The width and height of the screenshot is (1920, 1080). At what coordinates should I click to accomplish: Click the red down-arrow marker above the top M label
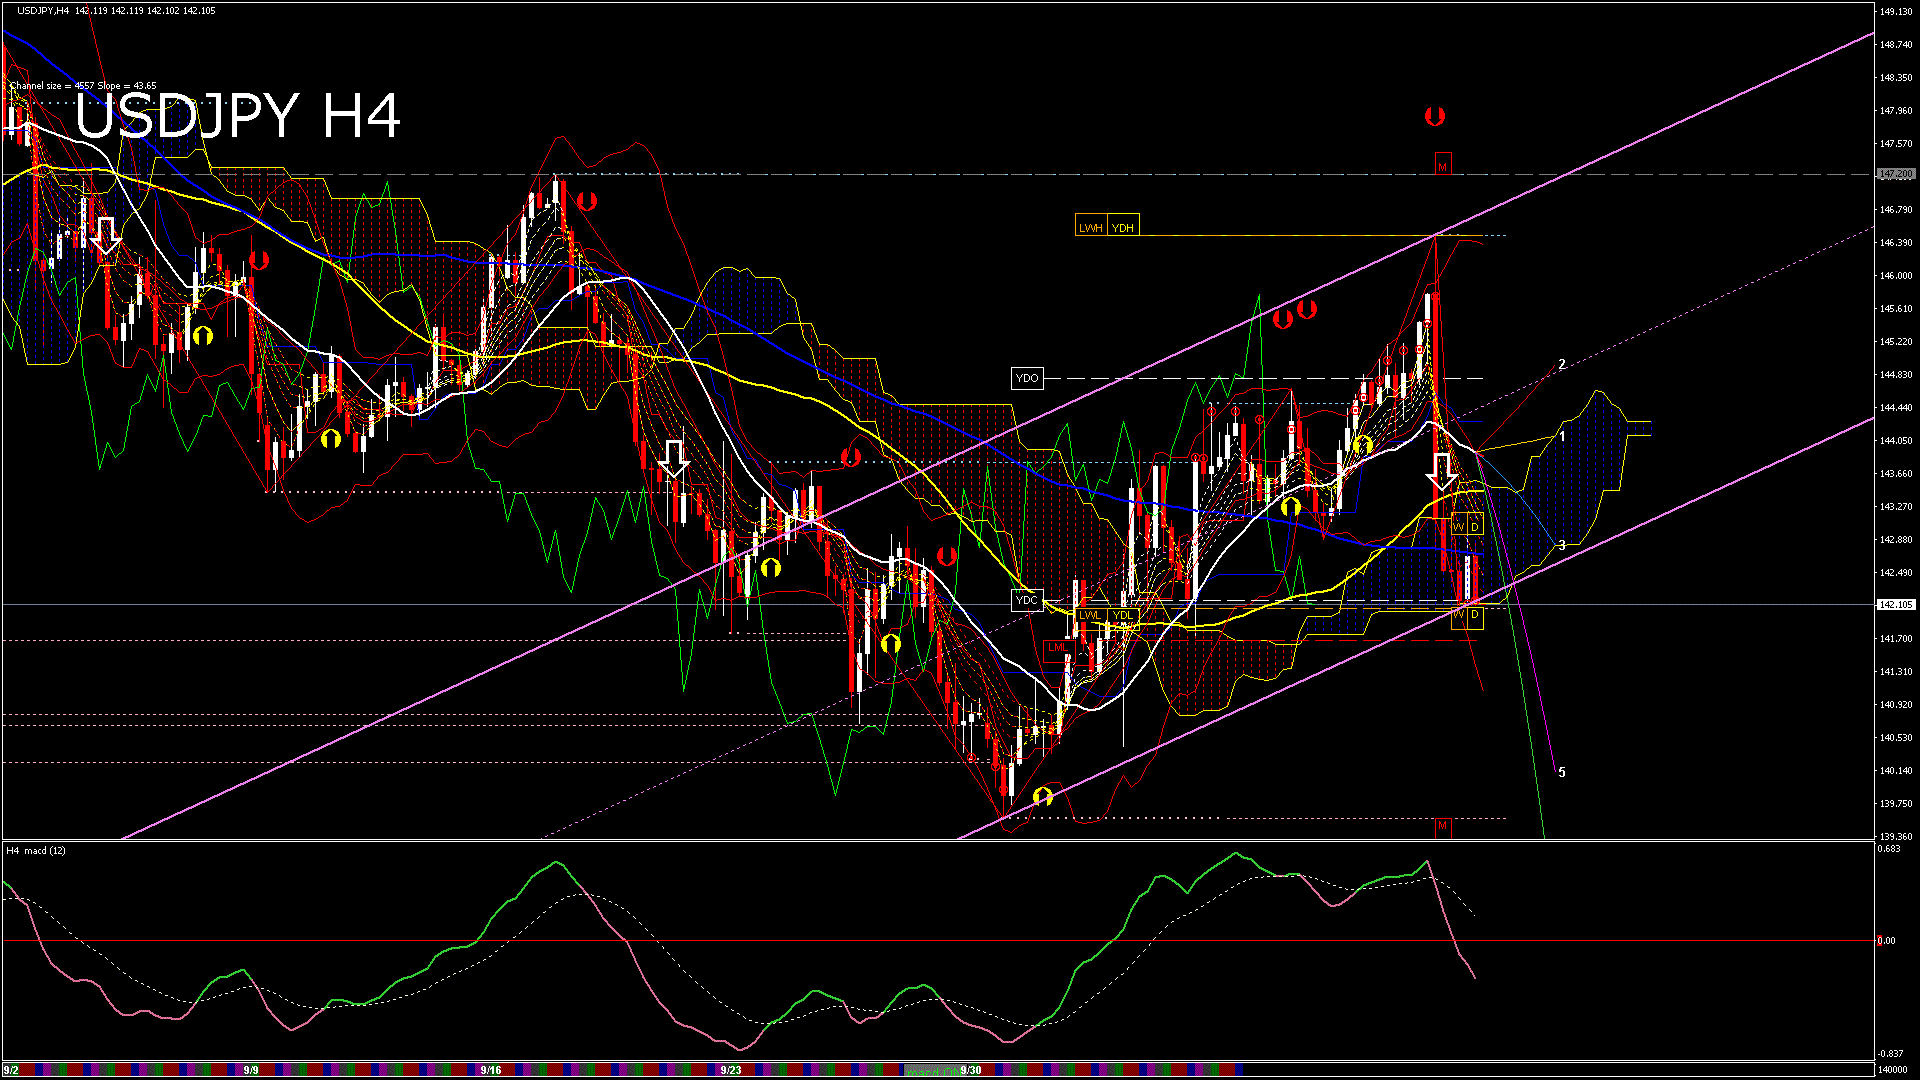coord(1435,117)
